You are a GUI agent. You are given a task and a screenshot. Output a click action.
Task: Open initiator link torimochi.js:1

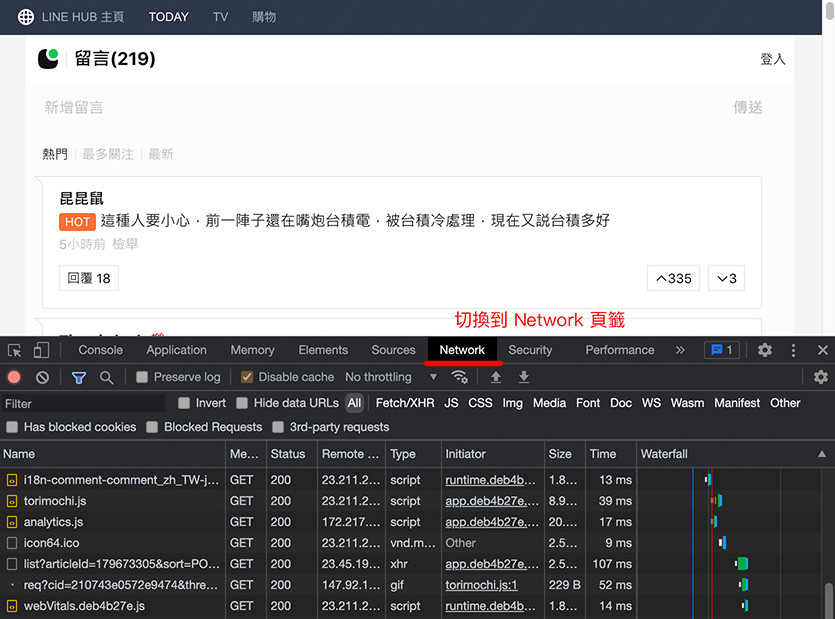(481, 585)
